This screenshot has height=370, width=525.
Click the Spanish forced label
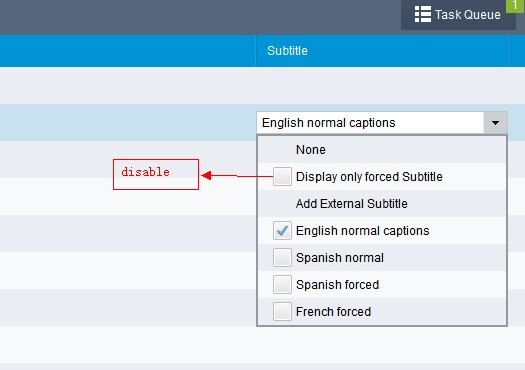(338, 285)
